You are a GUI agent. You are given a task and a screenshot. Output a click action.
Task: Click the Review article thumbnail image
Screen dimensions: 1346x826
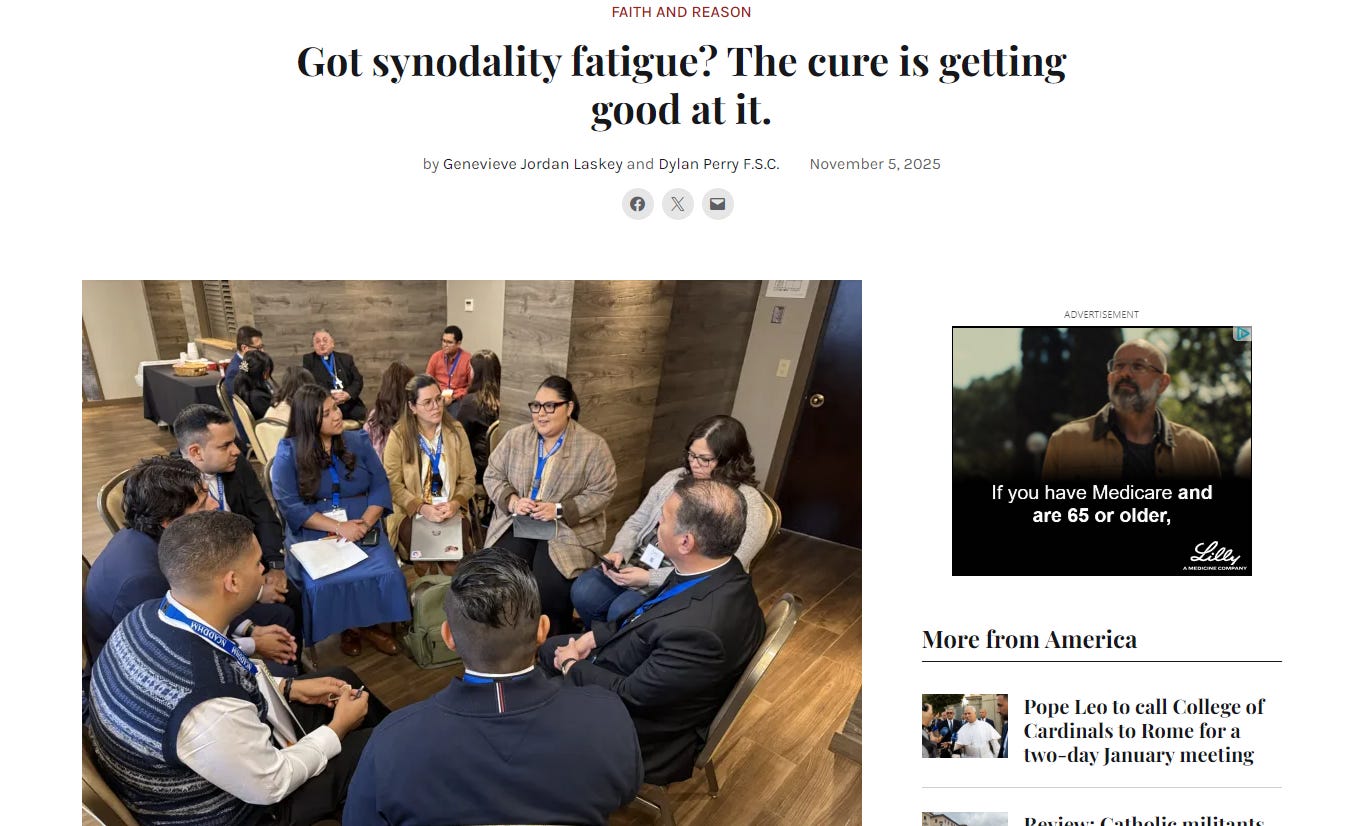(x=965, y=819)
